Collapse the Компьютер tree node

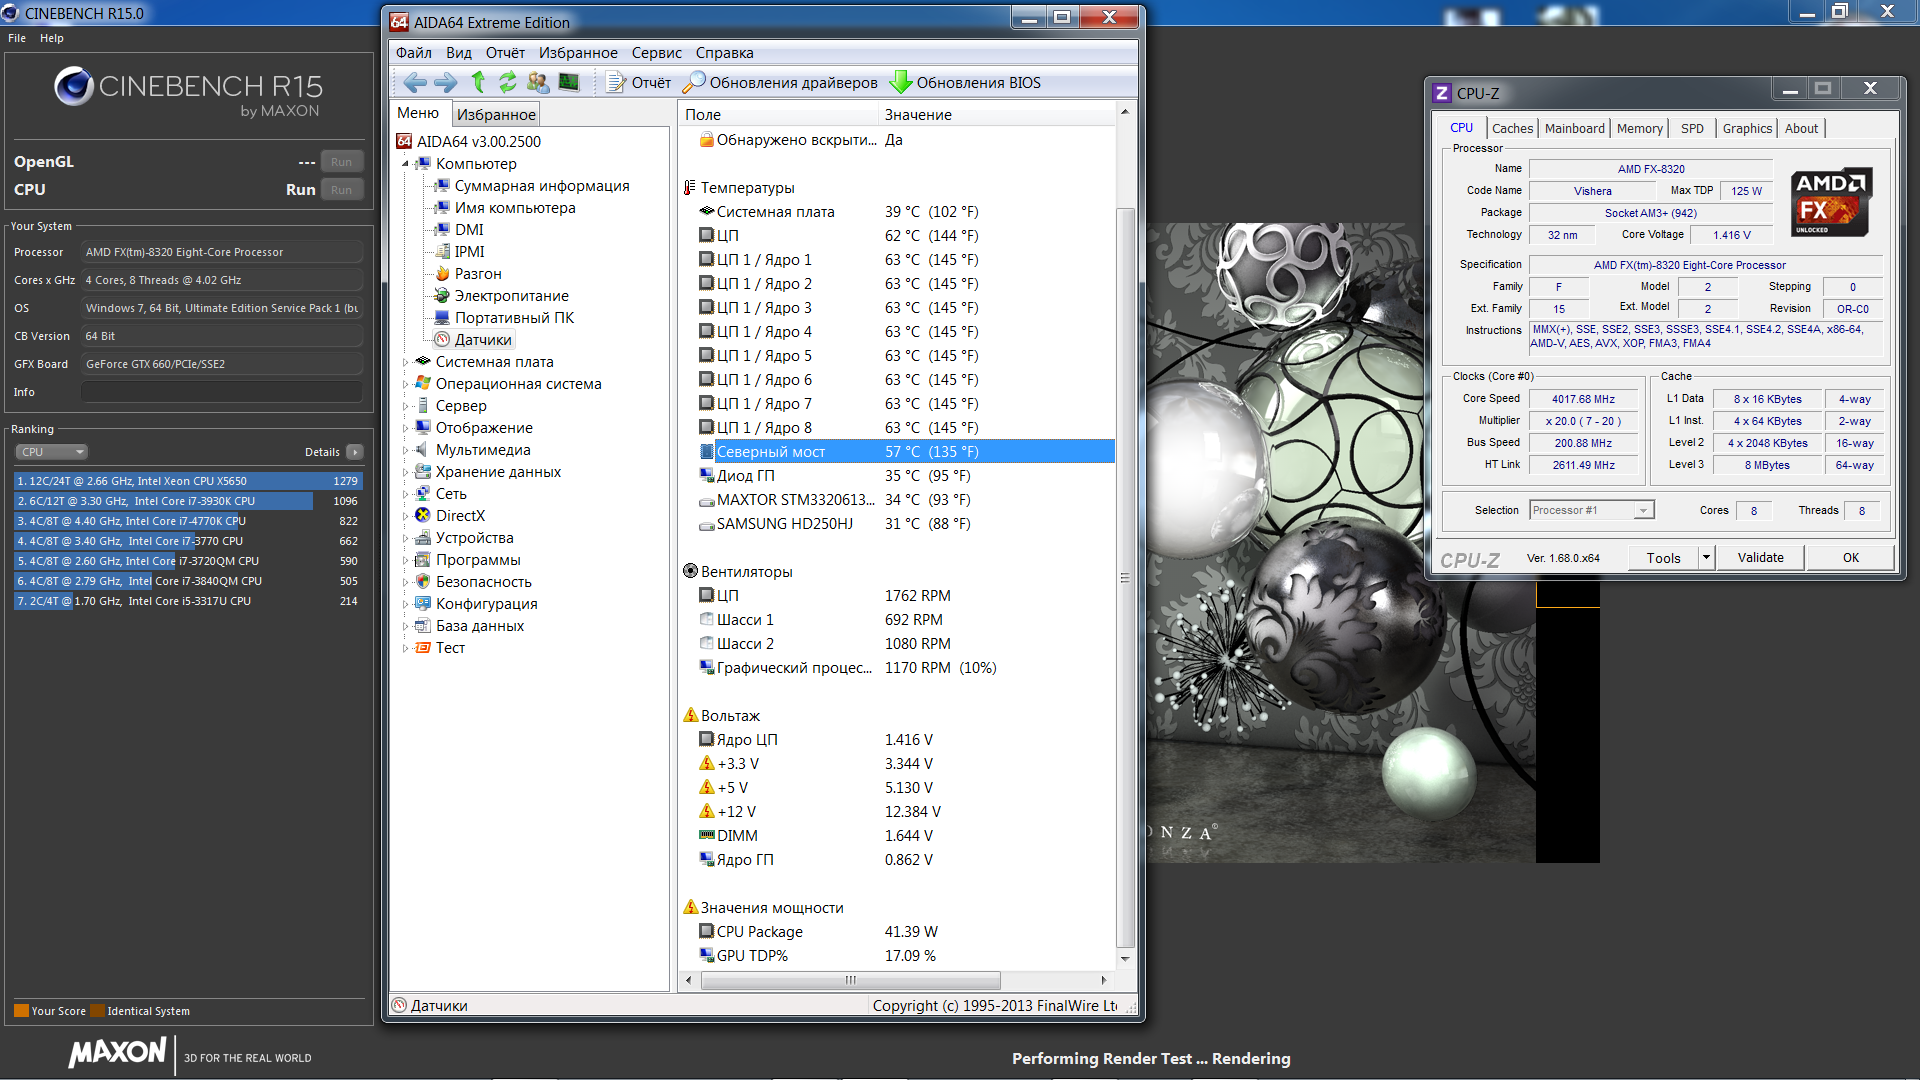tap(406, 164)
